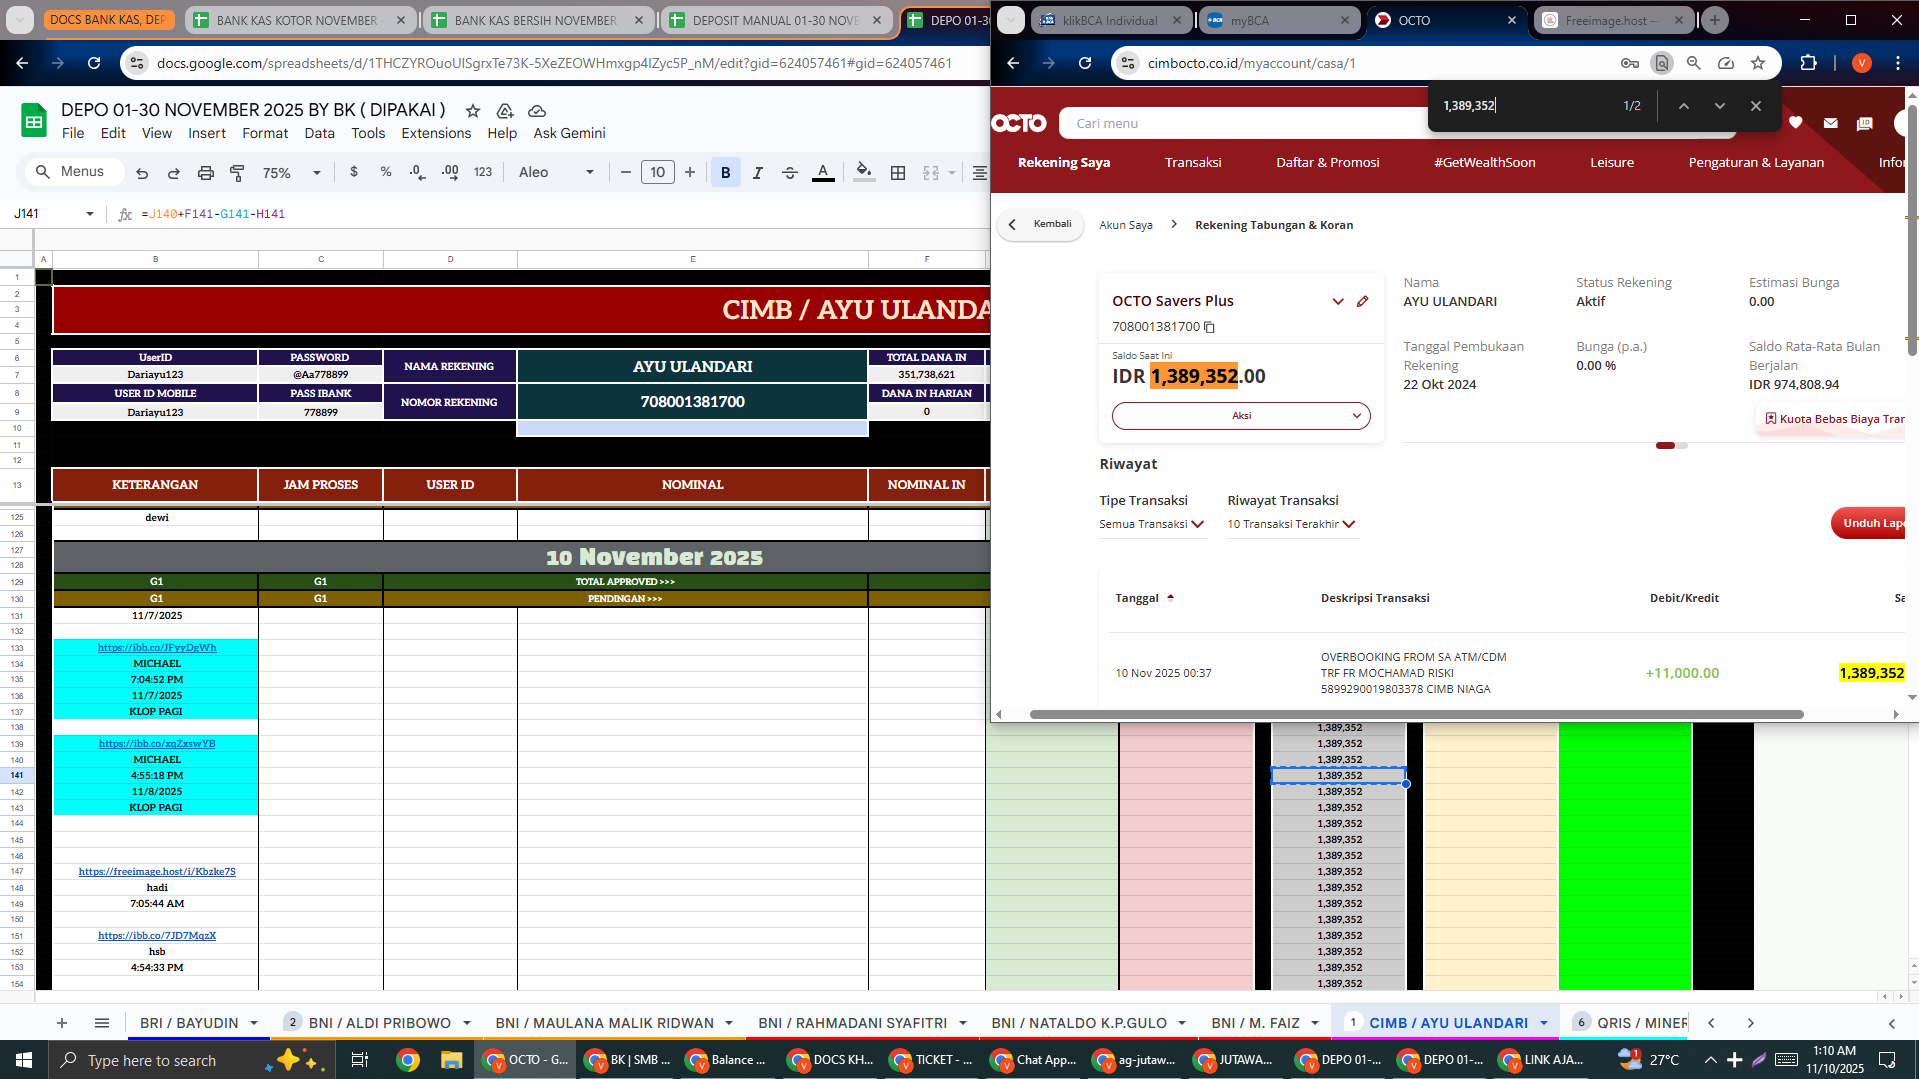
Task: View cloud save status icon
Action: (537, 111)
